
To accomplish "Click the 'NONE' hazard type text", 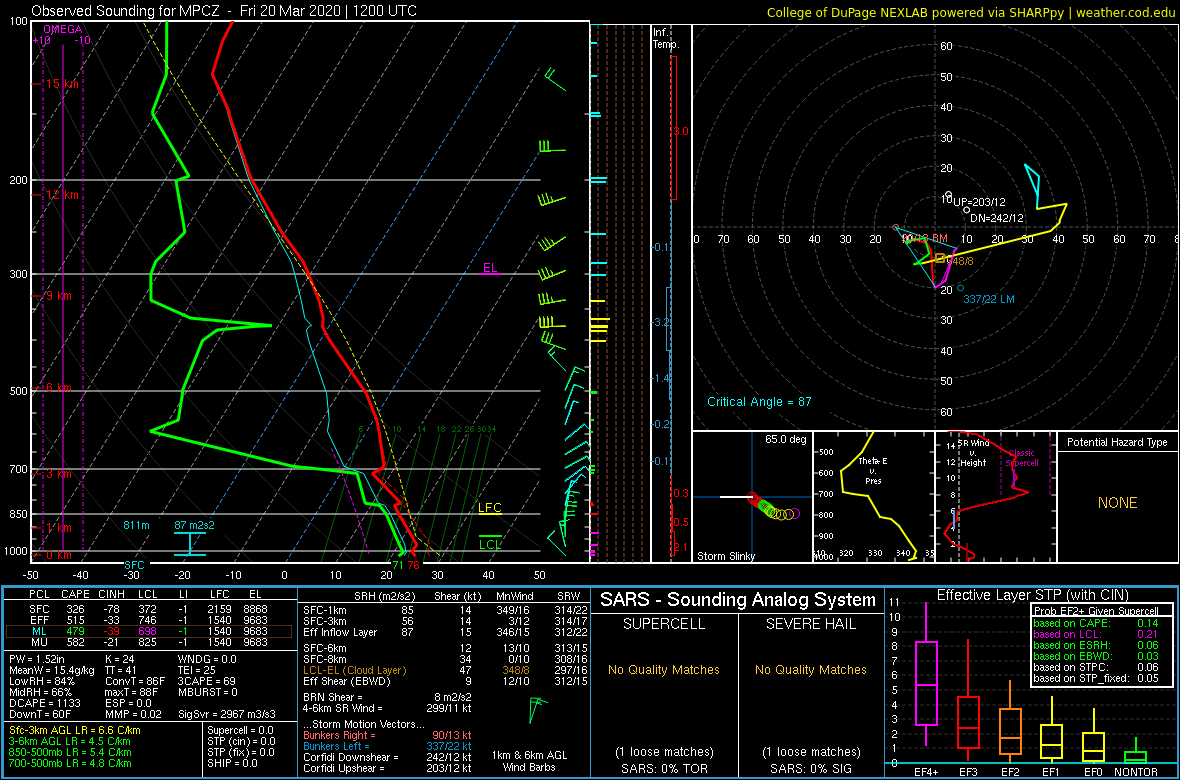I will point(1117,503).
